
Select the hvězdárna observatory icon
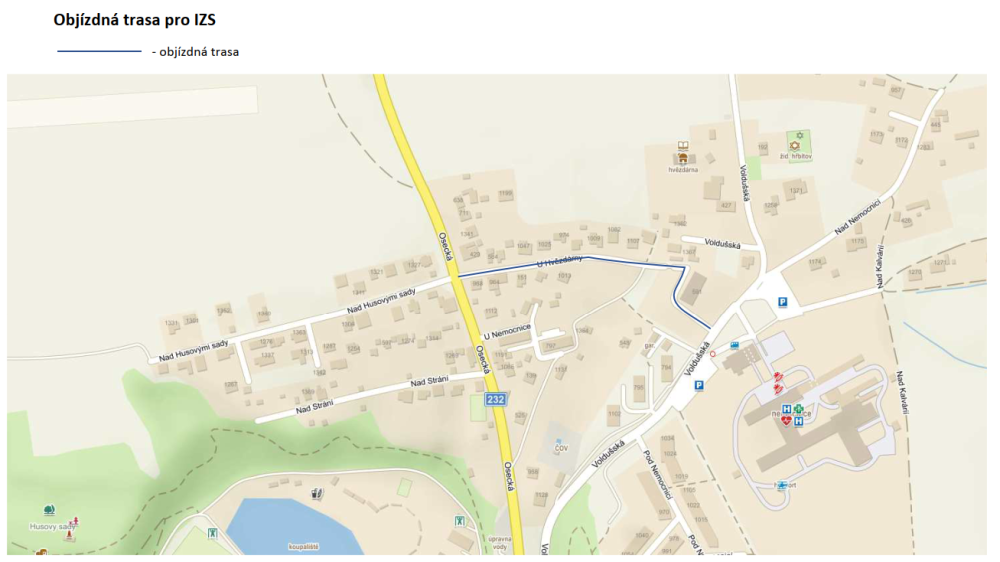[684, 152]
